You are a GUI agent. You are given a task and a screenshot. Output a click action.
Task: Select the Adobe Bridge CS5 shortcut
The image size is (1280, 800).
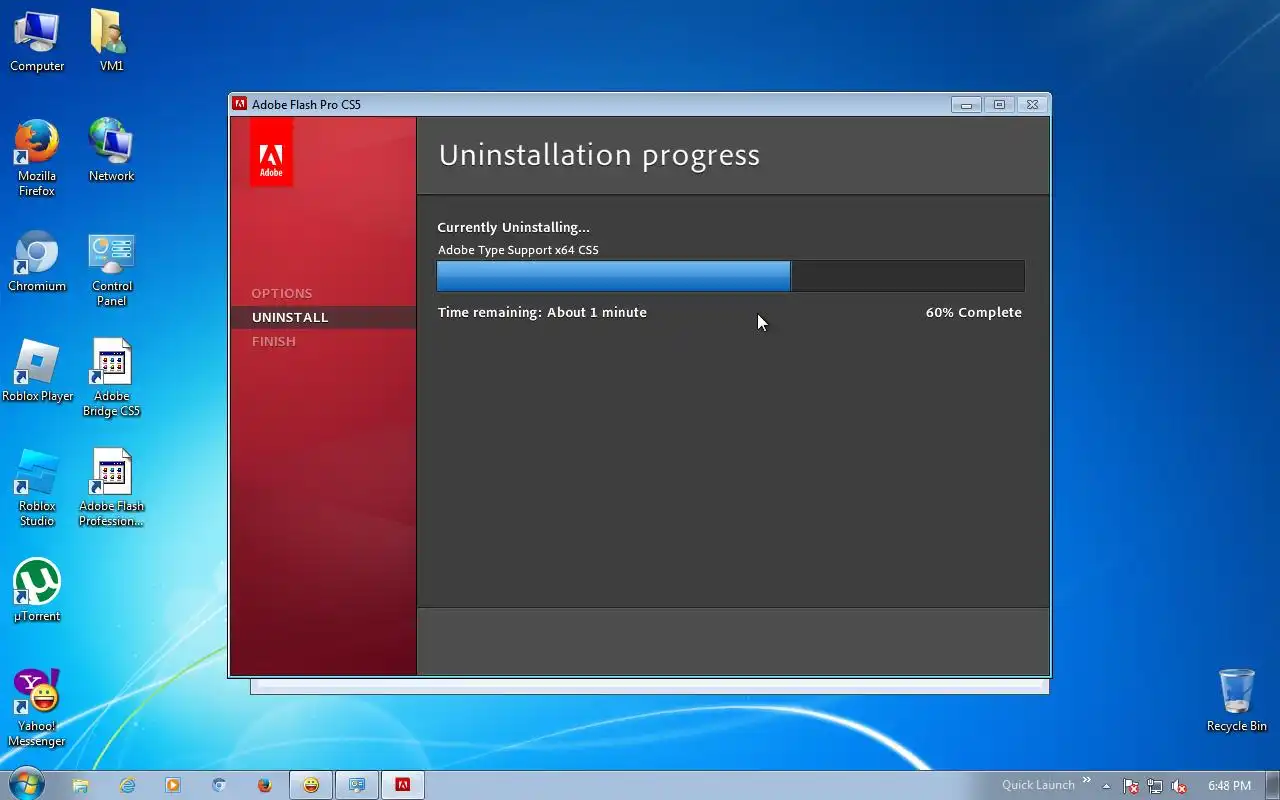coord(111,378)
